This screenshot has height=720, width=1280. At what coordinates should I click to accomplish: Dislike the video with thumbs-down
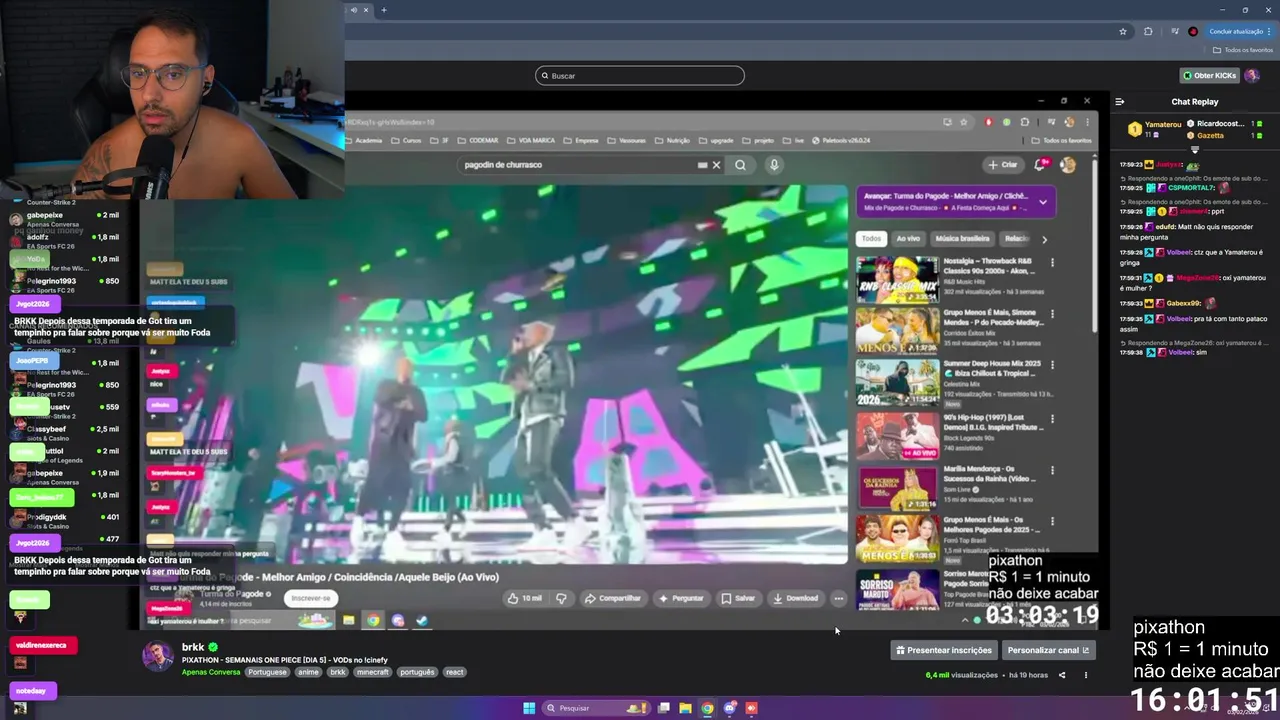pos(561,598)
